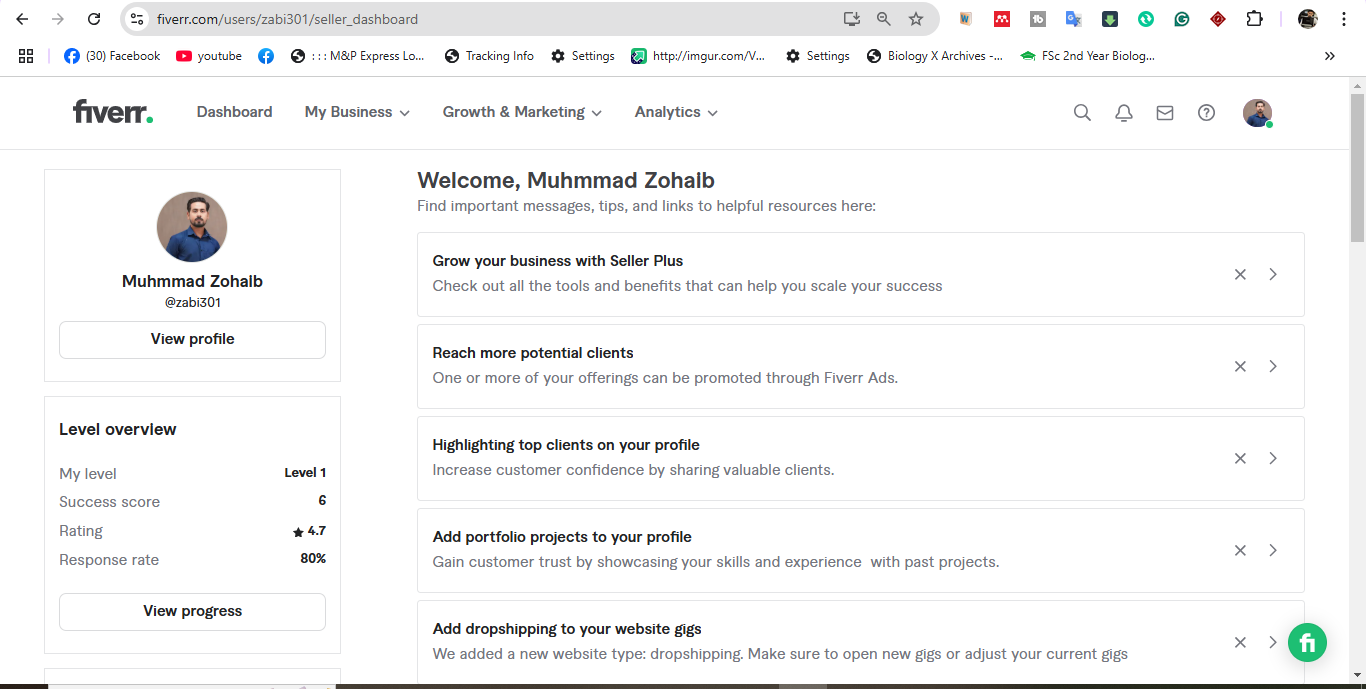Expand the Analytics dropdown

676,112
